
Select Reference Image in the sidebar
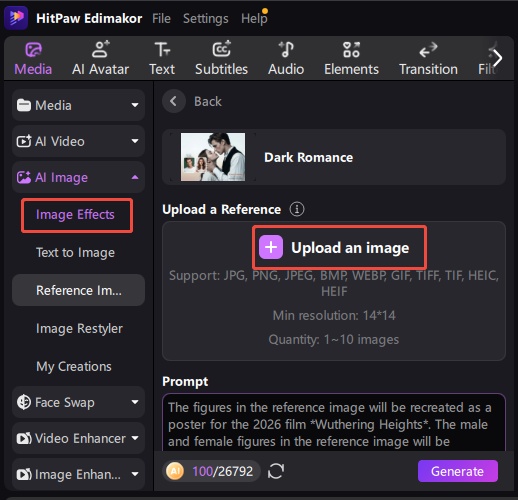coord(79,290)
